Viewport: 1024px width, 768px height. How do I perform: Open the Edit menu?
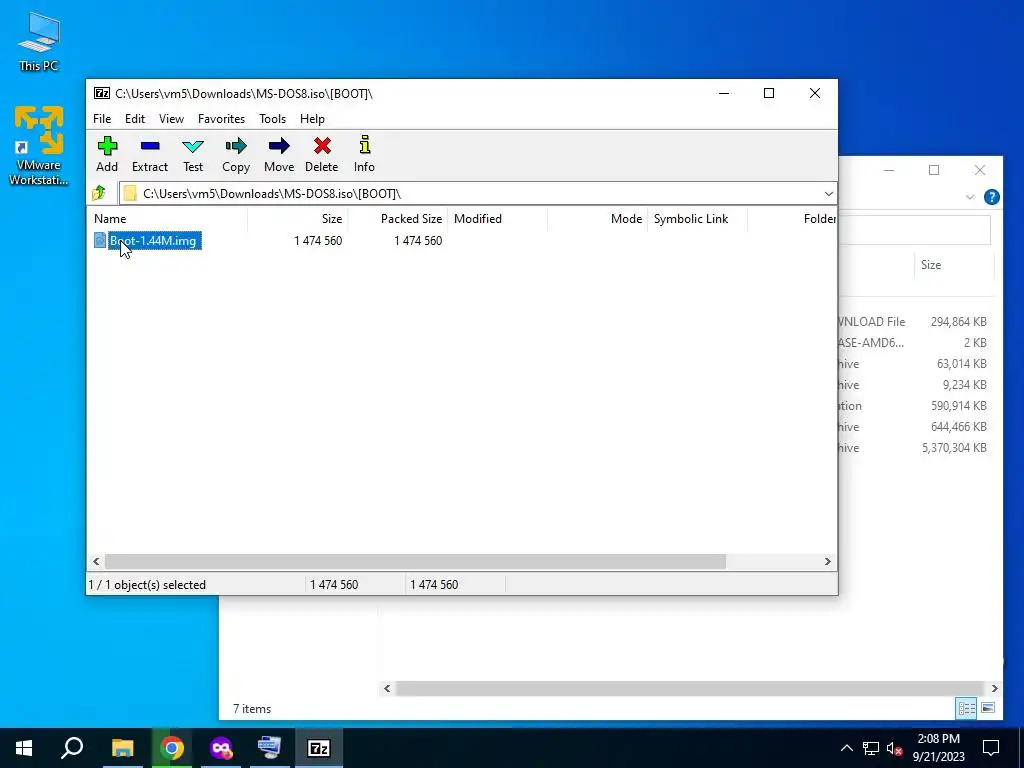135,119
